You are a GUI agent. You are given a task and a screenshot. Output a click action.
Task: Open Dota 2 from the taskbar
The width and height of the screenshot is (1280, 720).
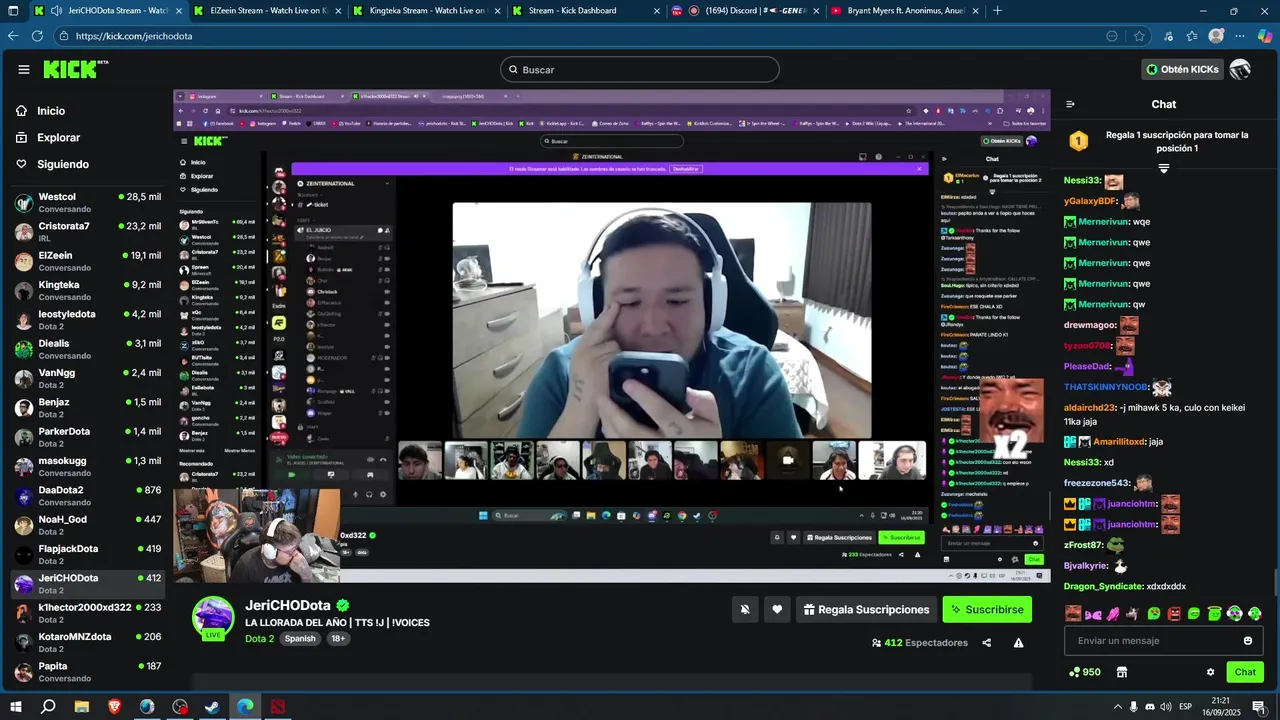(278, 706)
